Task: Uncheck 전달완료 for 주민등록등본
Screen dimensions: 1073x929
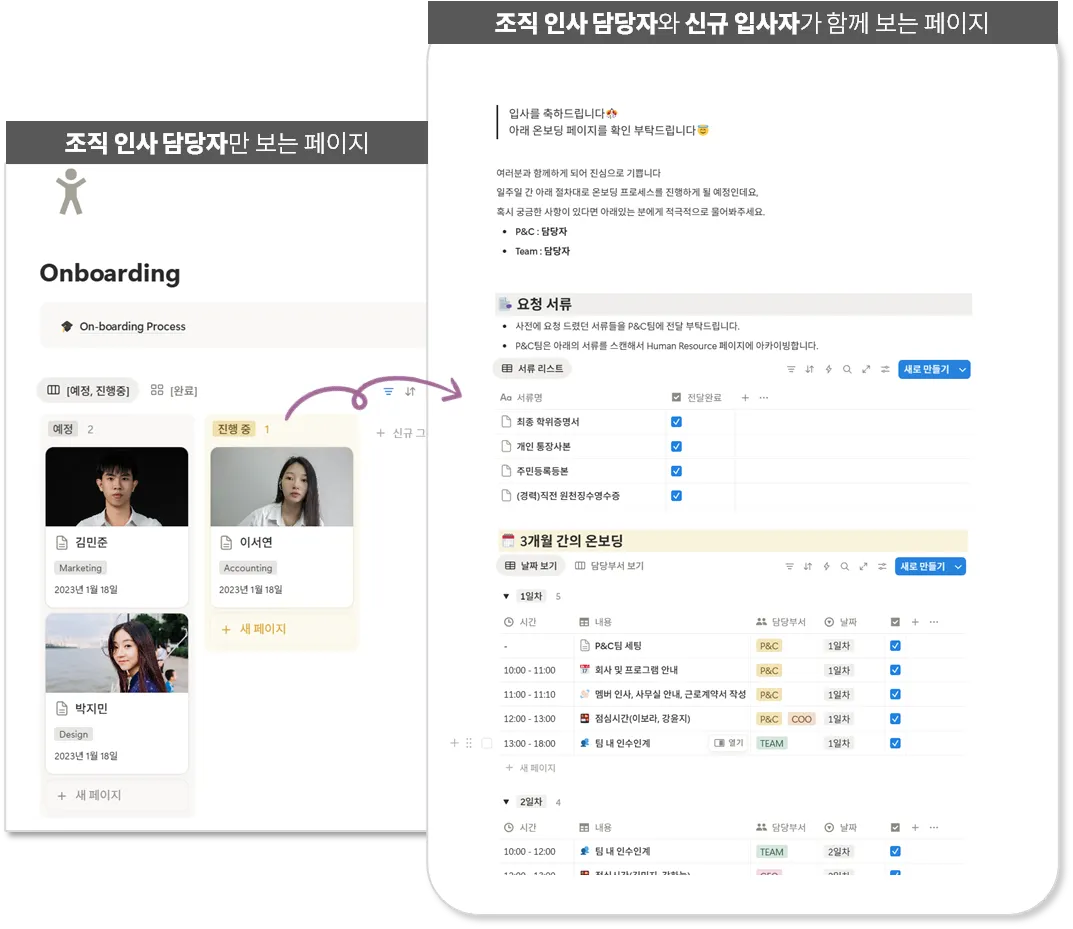Action: click(x=676, y=471)
